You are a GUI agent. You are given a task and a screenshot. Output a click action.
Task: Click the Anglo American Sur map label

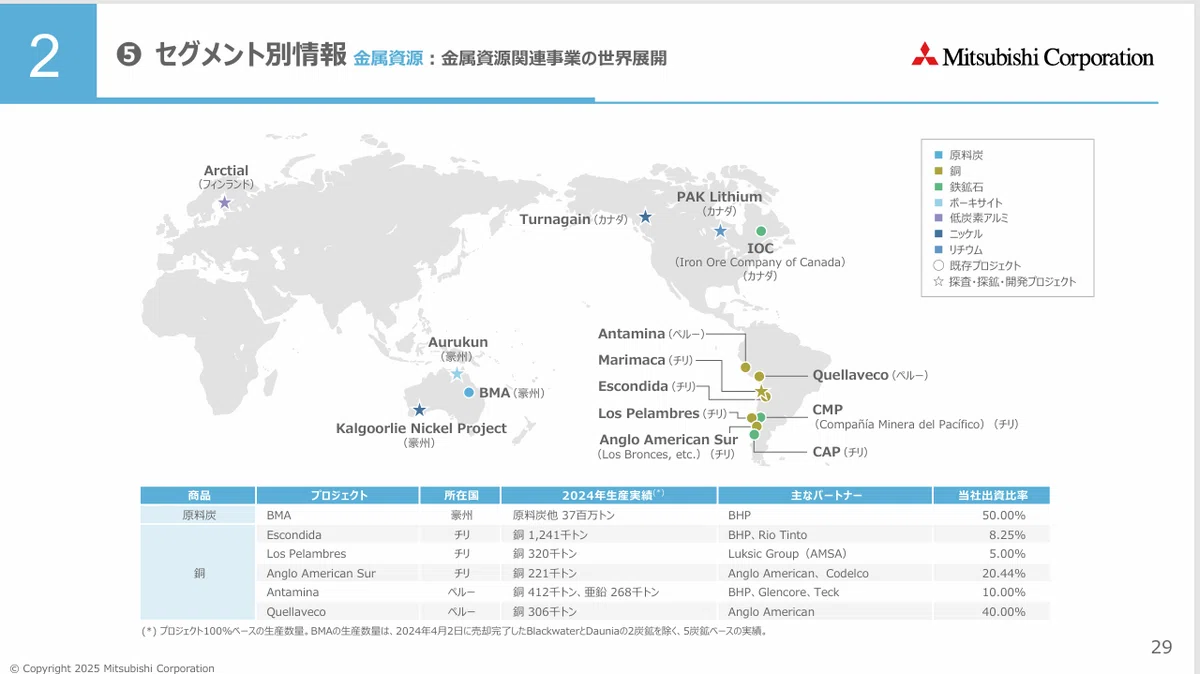[x=668, y=439]
